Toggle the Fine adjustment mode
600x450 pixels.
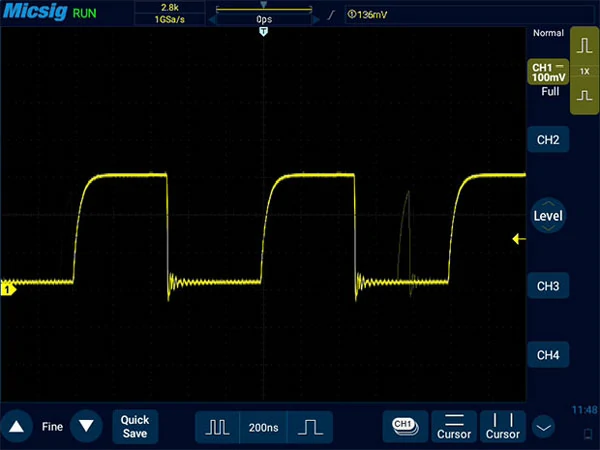(52, 427)
